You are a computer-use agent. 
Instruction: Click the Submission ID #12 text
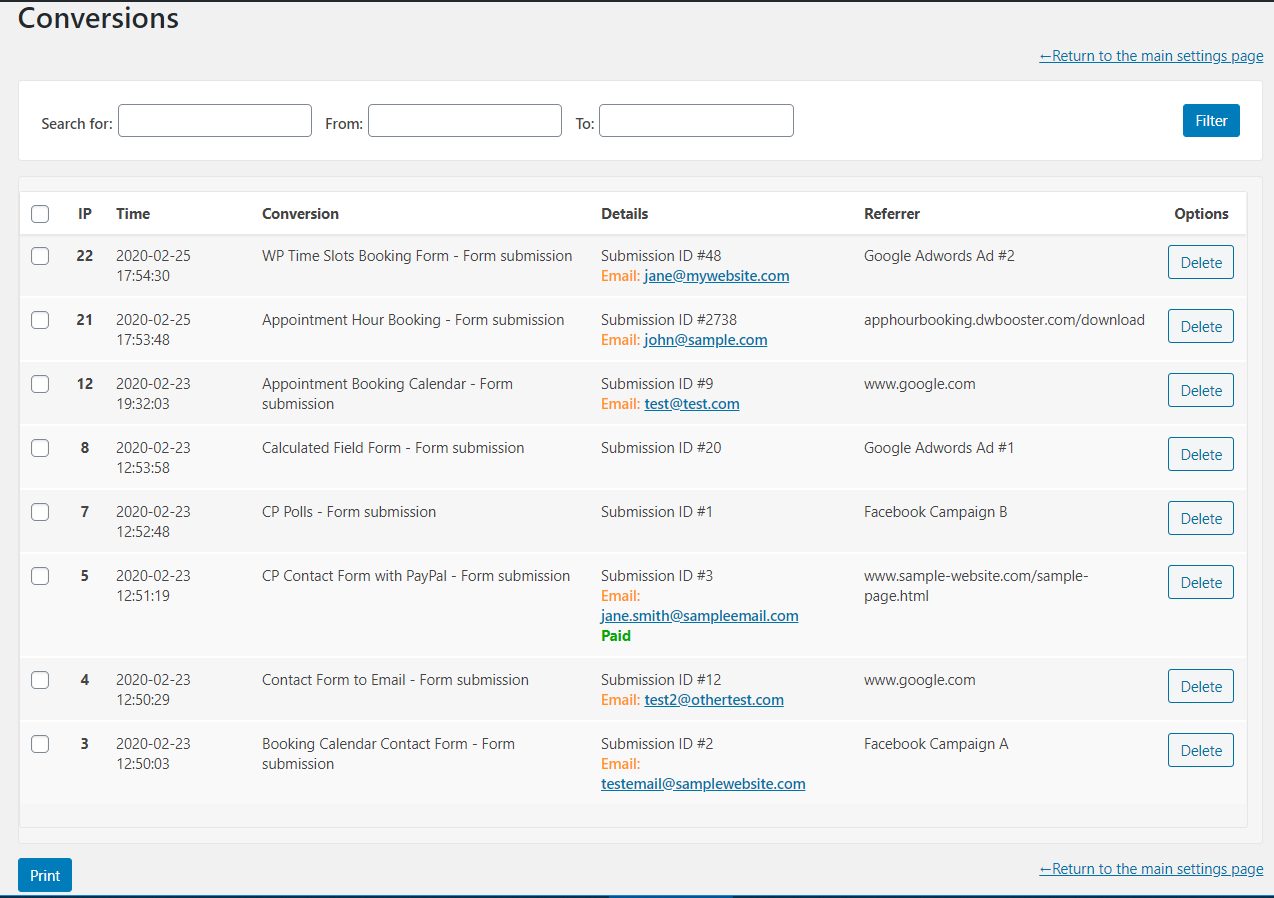pos(661,680)
